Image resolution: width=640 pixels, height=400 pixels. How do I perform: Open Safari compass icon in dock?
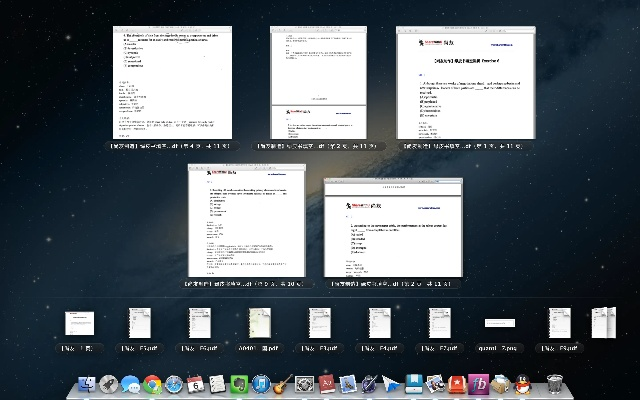174,384
